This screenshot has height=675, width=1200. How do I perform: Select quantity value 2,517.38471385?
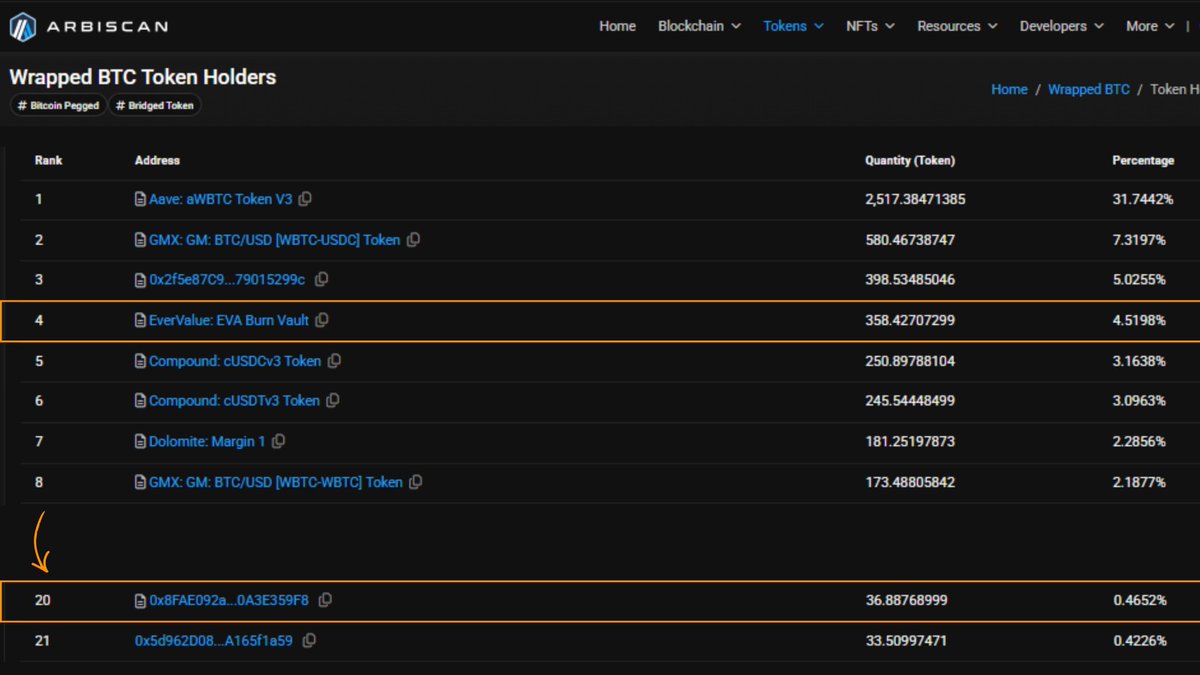915,199
